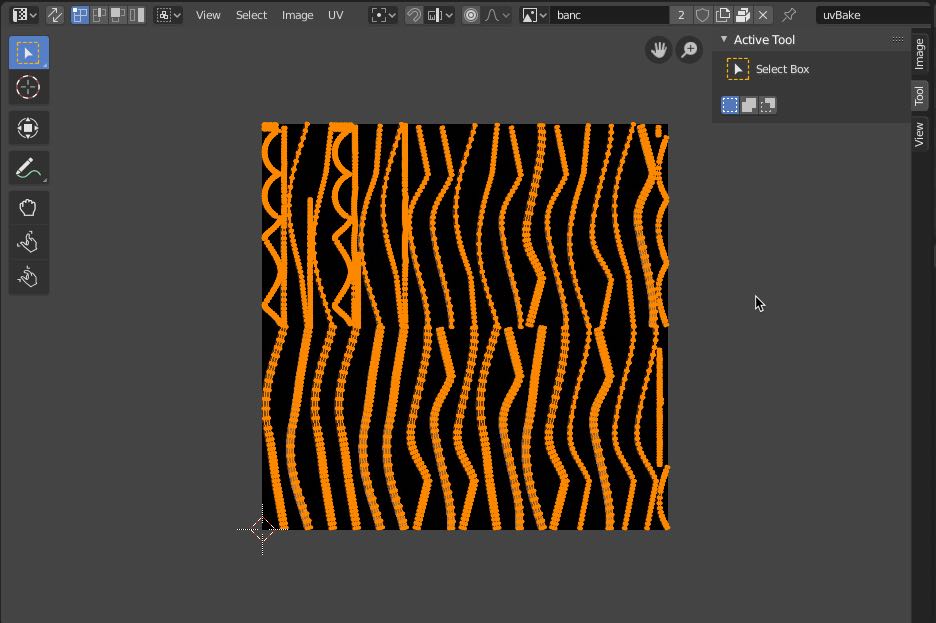Open proportional falloff curve dropdown
Screen dimensions: 936x623
497,15
